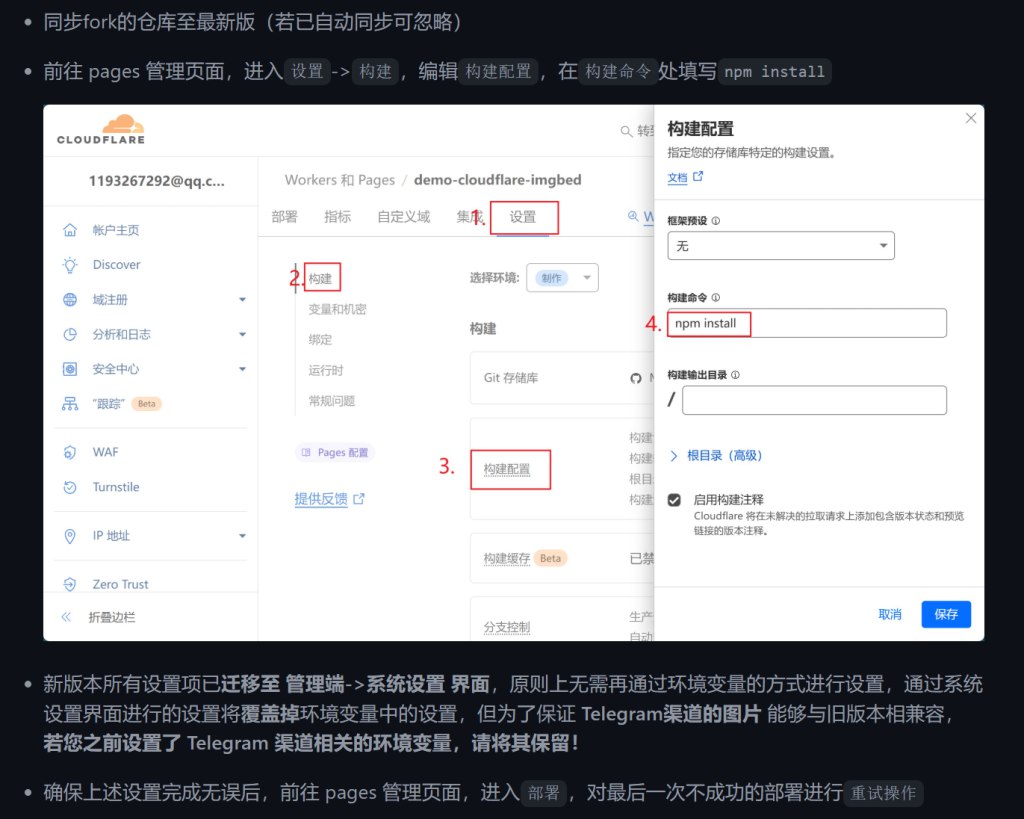Open the 框架预设 dropdown
The image size is (1024, 819).
click(x=780, y=245)
